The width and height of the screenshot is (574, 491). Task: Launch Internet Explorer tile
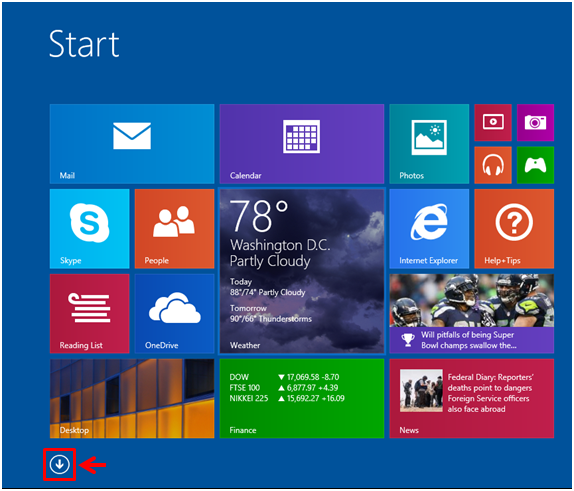coord(429,229)
